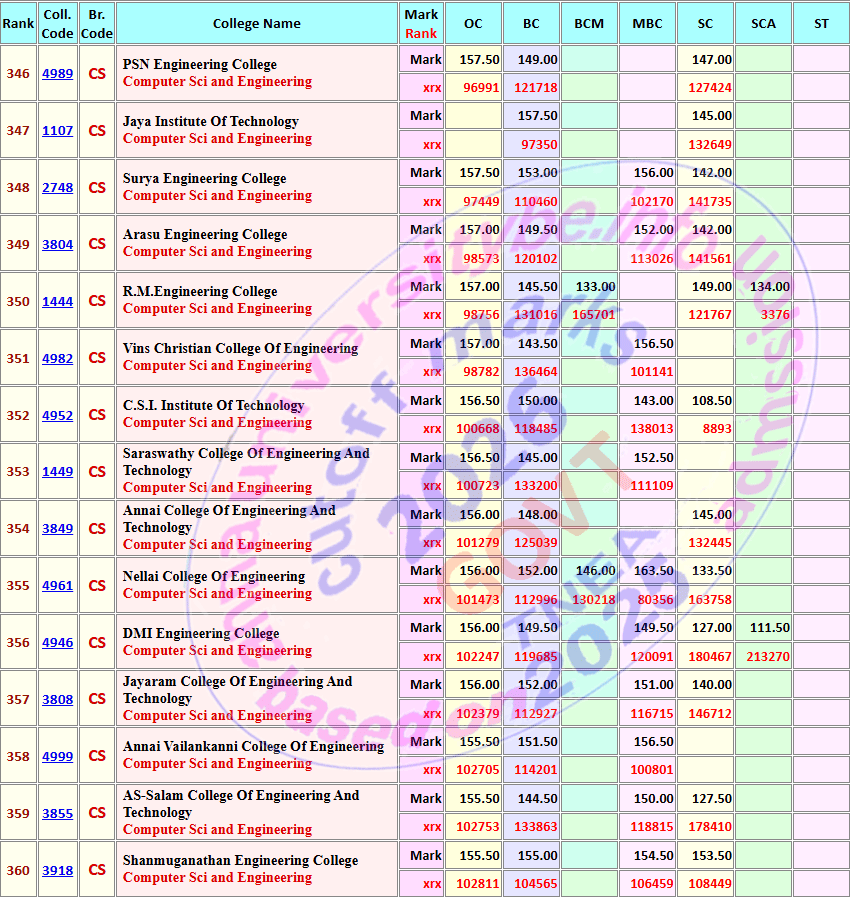
Task: Select the OC column header
Action: coord(473,23)
